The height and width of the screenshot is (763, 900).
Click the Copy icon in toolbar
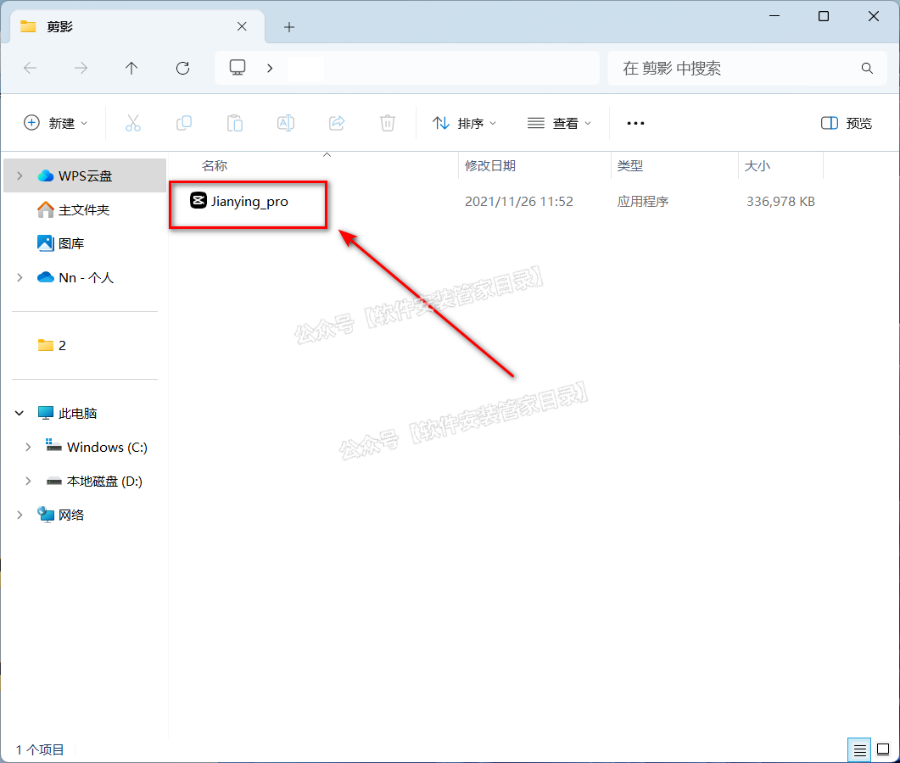click(x=184, y=123)
